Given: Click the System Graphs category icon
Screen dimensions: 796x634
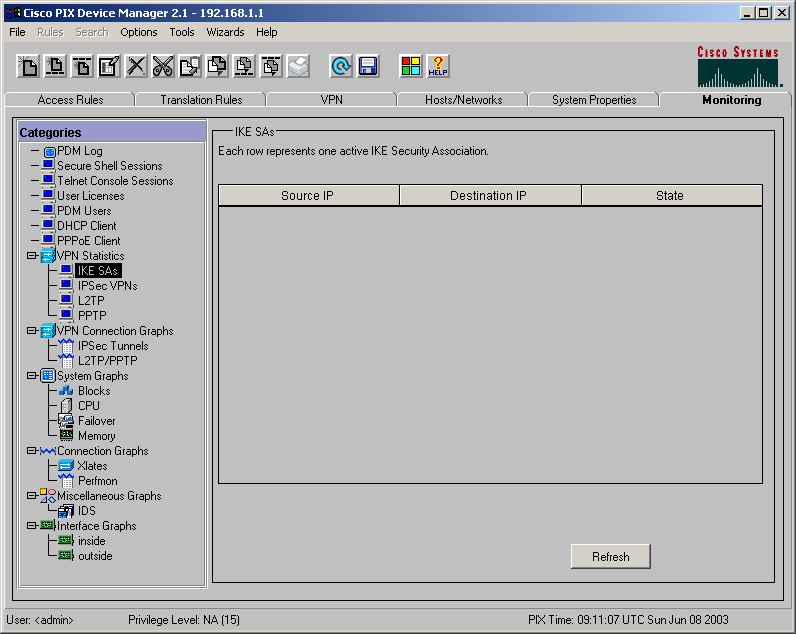Looking at the screenshot, I should click(48, 376).
